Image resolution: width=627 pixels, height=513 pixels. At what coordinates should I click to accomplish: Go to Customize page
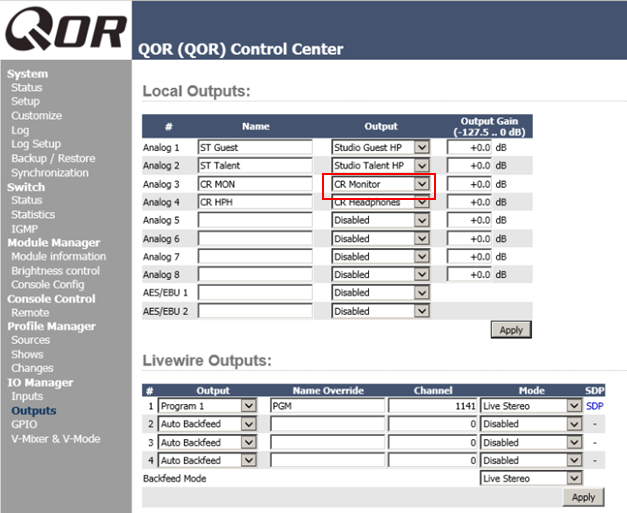36,116
